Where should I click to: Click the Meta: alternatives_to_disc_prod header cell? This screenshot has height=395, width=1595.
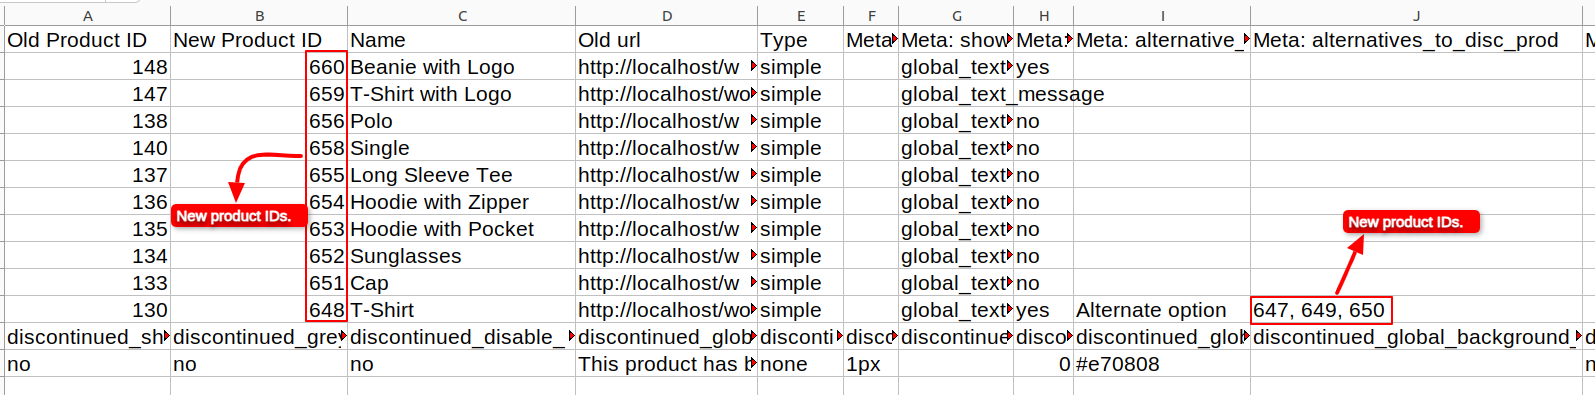tap(1416, 40)
